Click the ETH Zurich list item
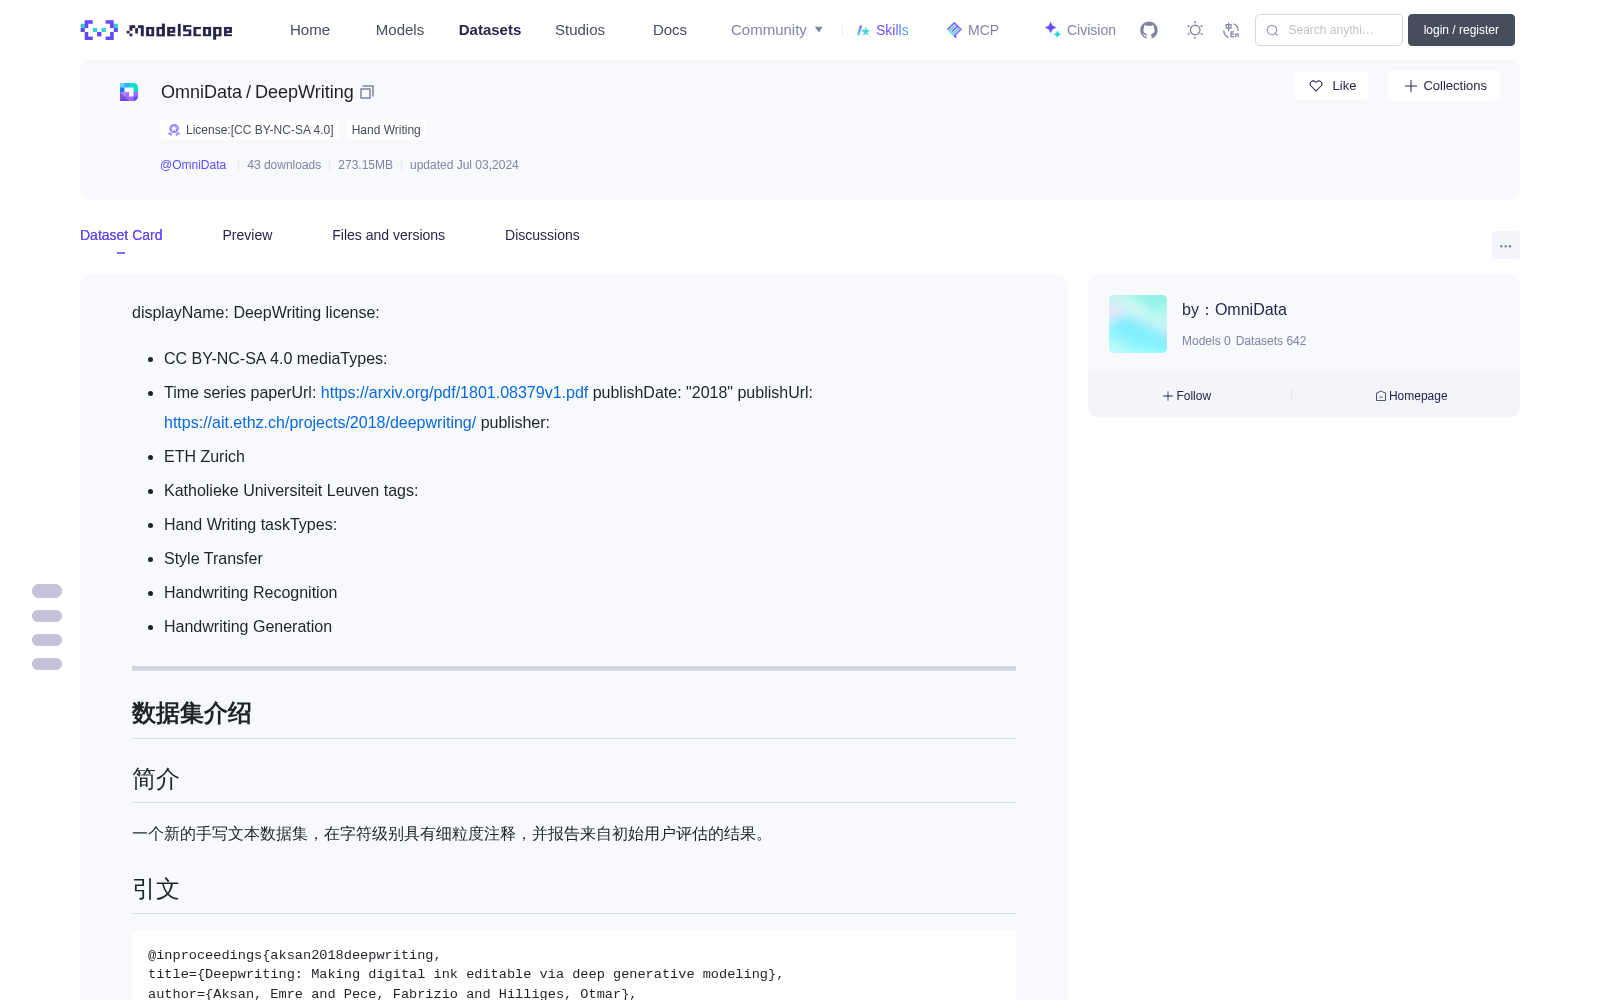Image resolution: width=1600 pixels, height=1000 pixels. click(204, 457)
